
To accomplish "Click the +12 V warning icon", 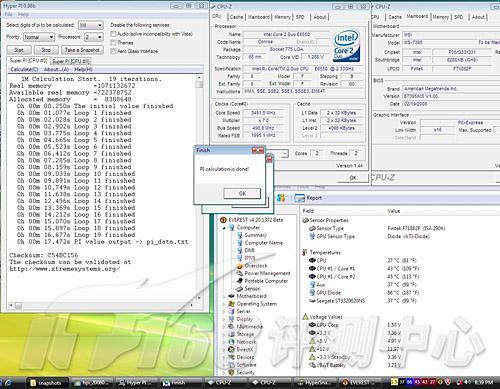I will (x=312, y=349).
